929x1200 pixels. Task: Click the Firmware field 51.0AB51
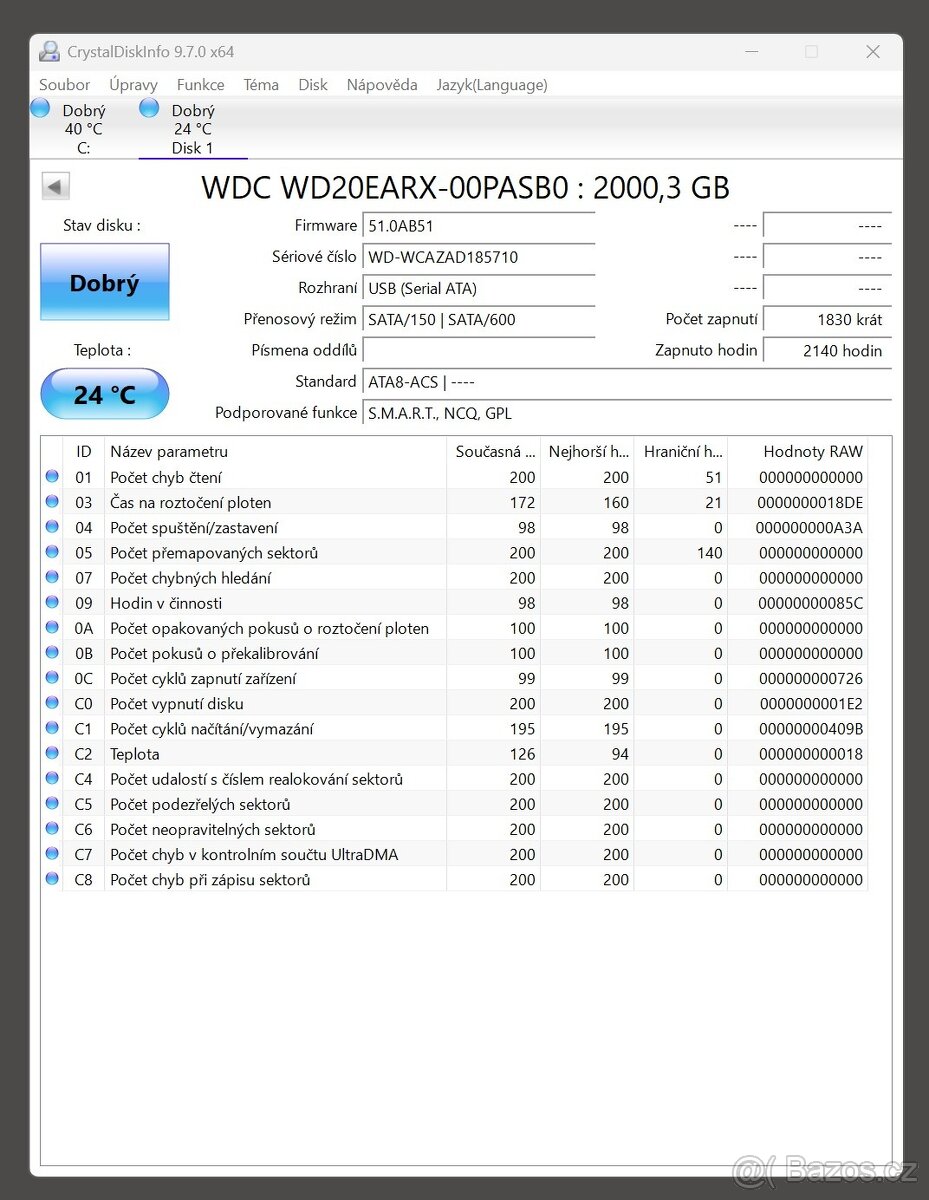479,226
